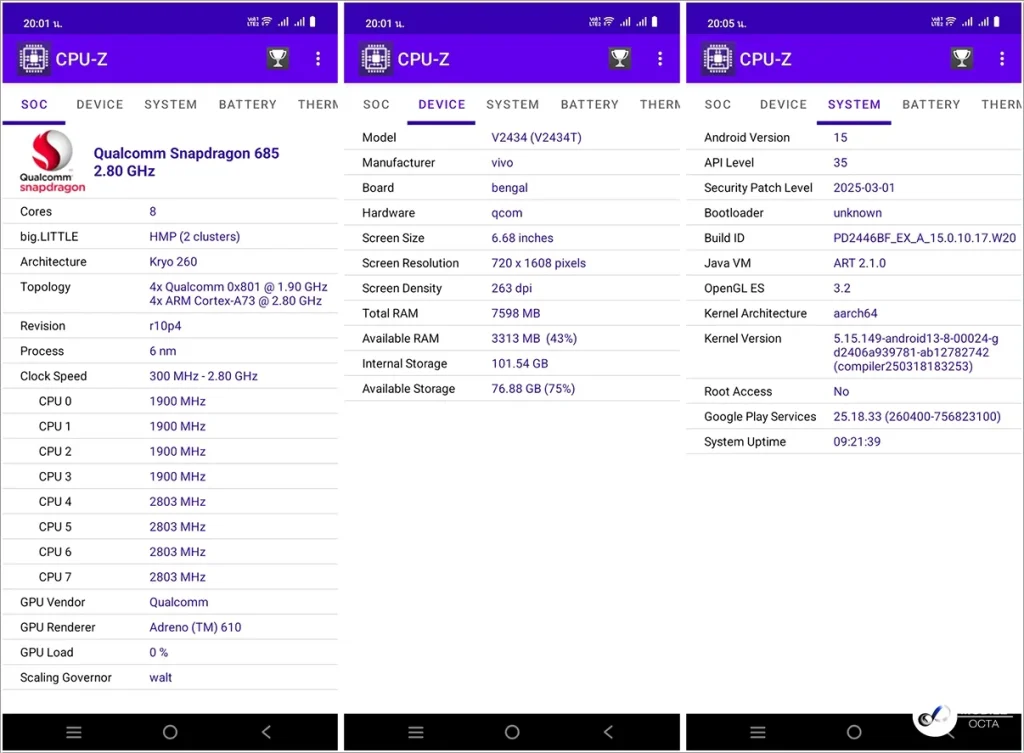This screenshot has width=1024, height=753.
Task: Tap the trophy icon in left screen
Action: coord(278,59)
